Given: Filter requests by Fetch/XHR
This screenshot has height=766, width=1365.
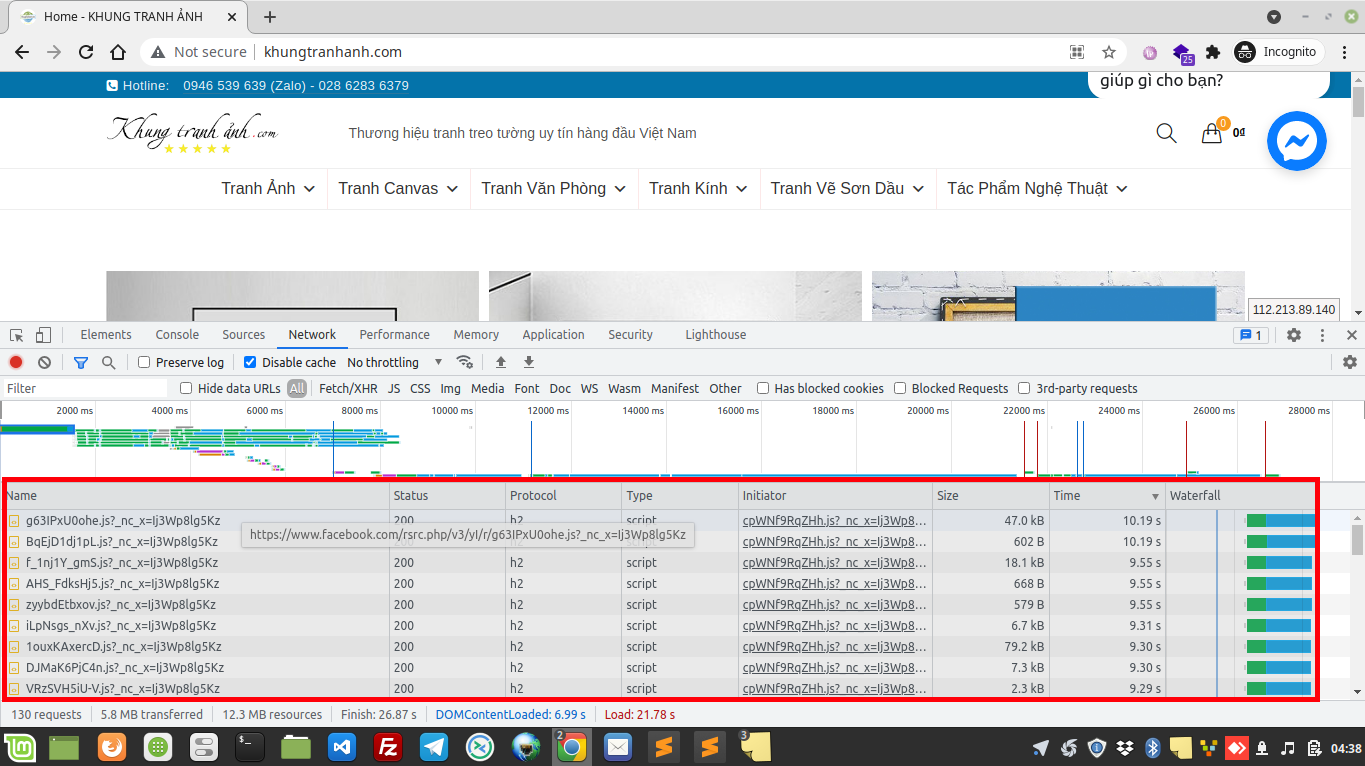Looking at the screenshot, I should pyautogui.click(x=348, y=388).
